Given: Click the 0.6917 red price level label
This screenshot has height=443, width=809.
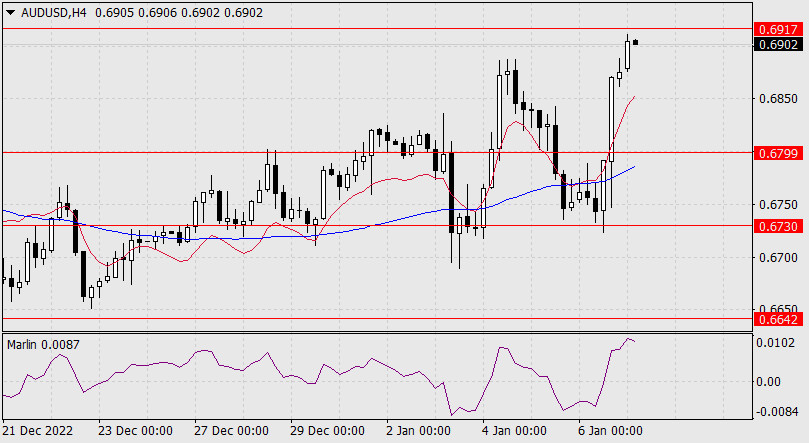Looking at the screenshot, I should tap(779, 29).
